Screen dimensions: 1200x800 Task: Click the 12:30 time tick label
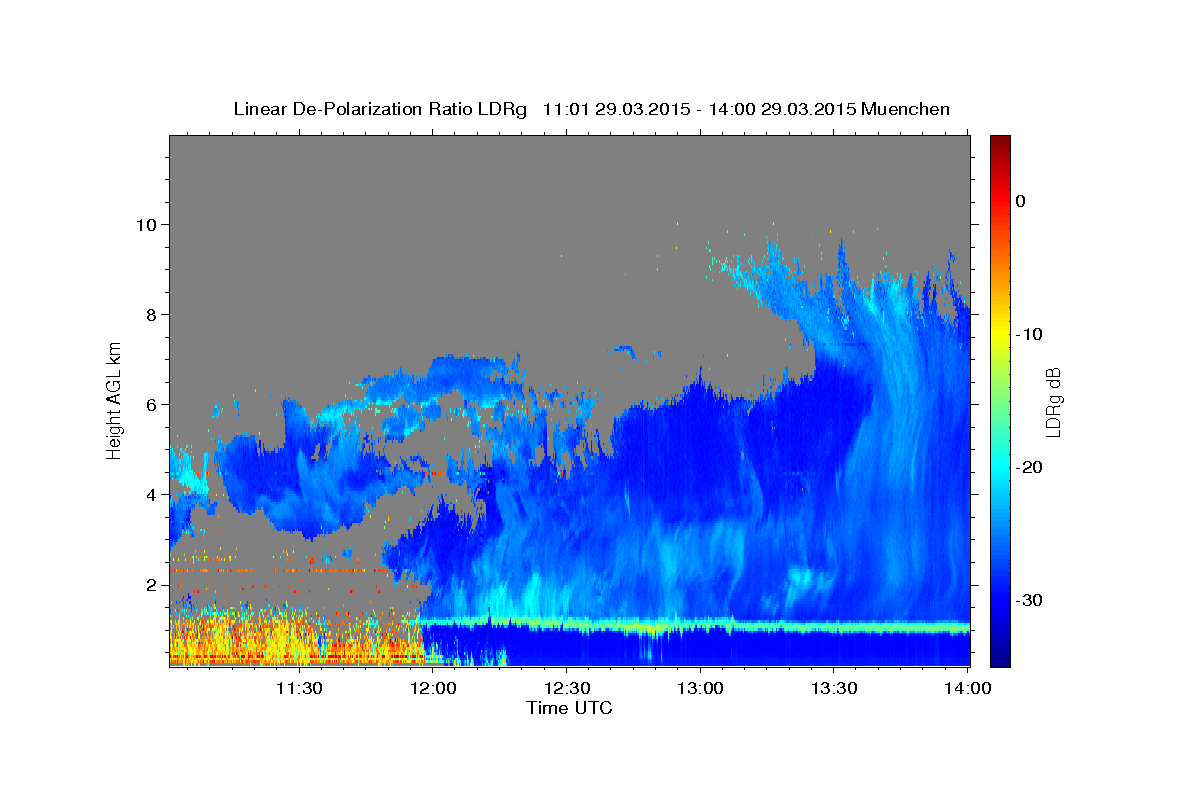point(566,688)
